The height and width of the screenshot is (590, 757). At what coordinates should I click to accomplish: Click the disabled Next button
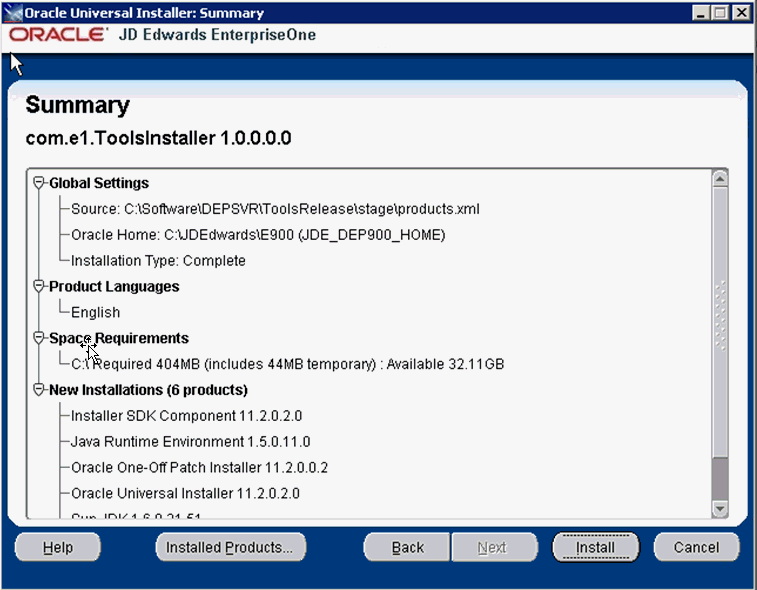[x=494, y=547]
